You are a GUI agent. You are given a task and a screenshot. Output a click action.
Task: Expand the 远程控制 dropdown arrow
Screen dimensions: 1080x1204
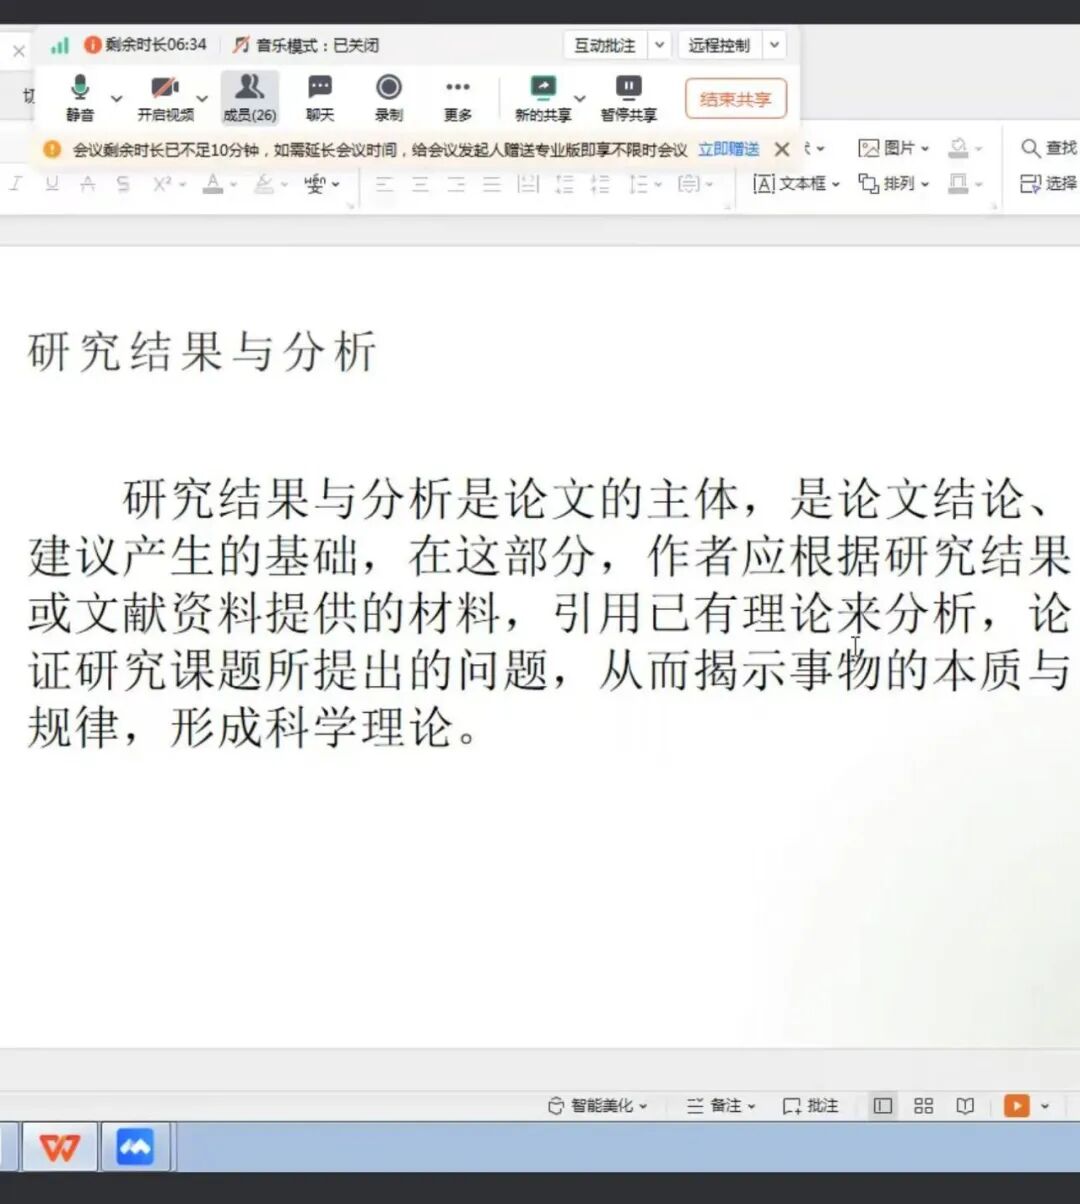click(x=775, y=45)
